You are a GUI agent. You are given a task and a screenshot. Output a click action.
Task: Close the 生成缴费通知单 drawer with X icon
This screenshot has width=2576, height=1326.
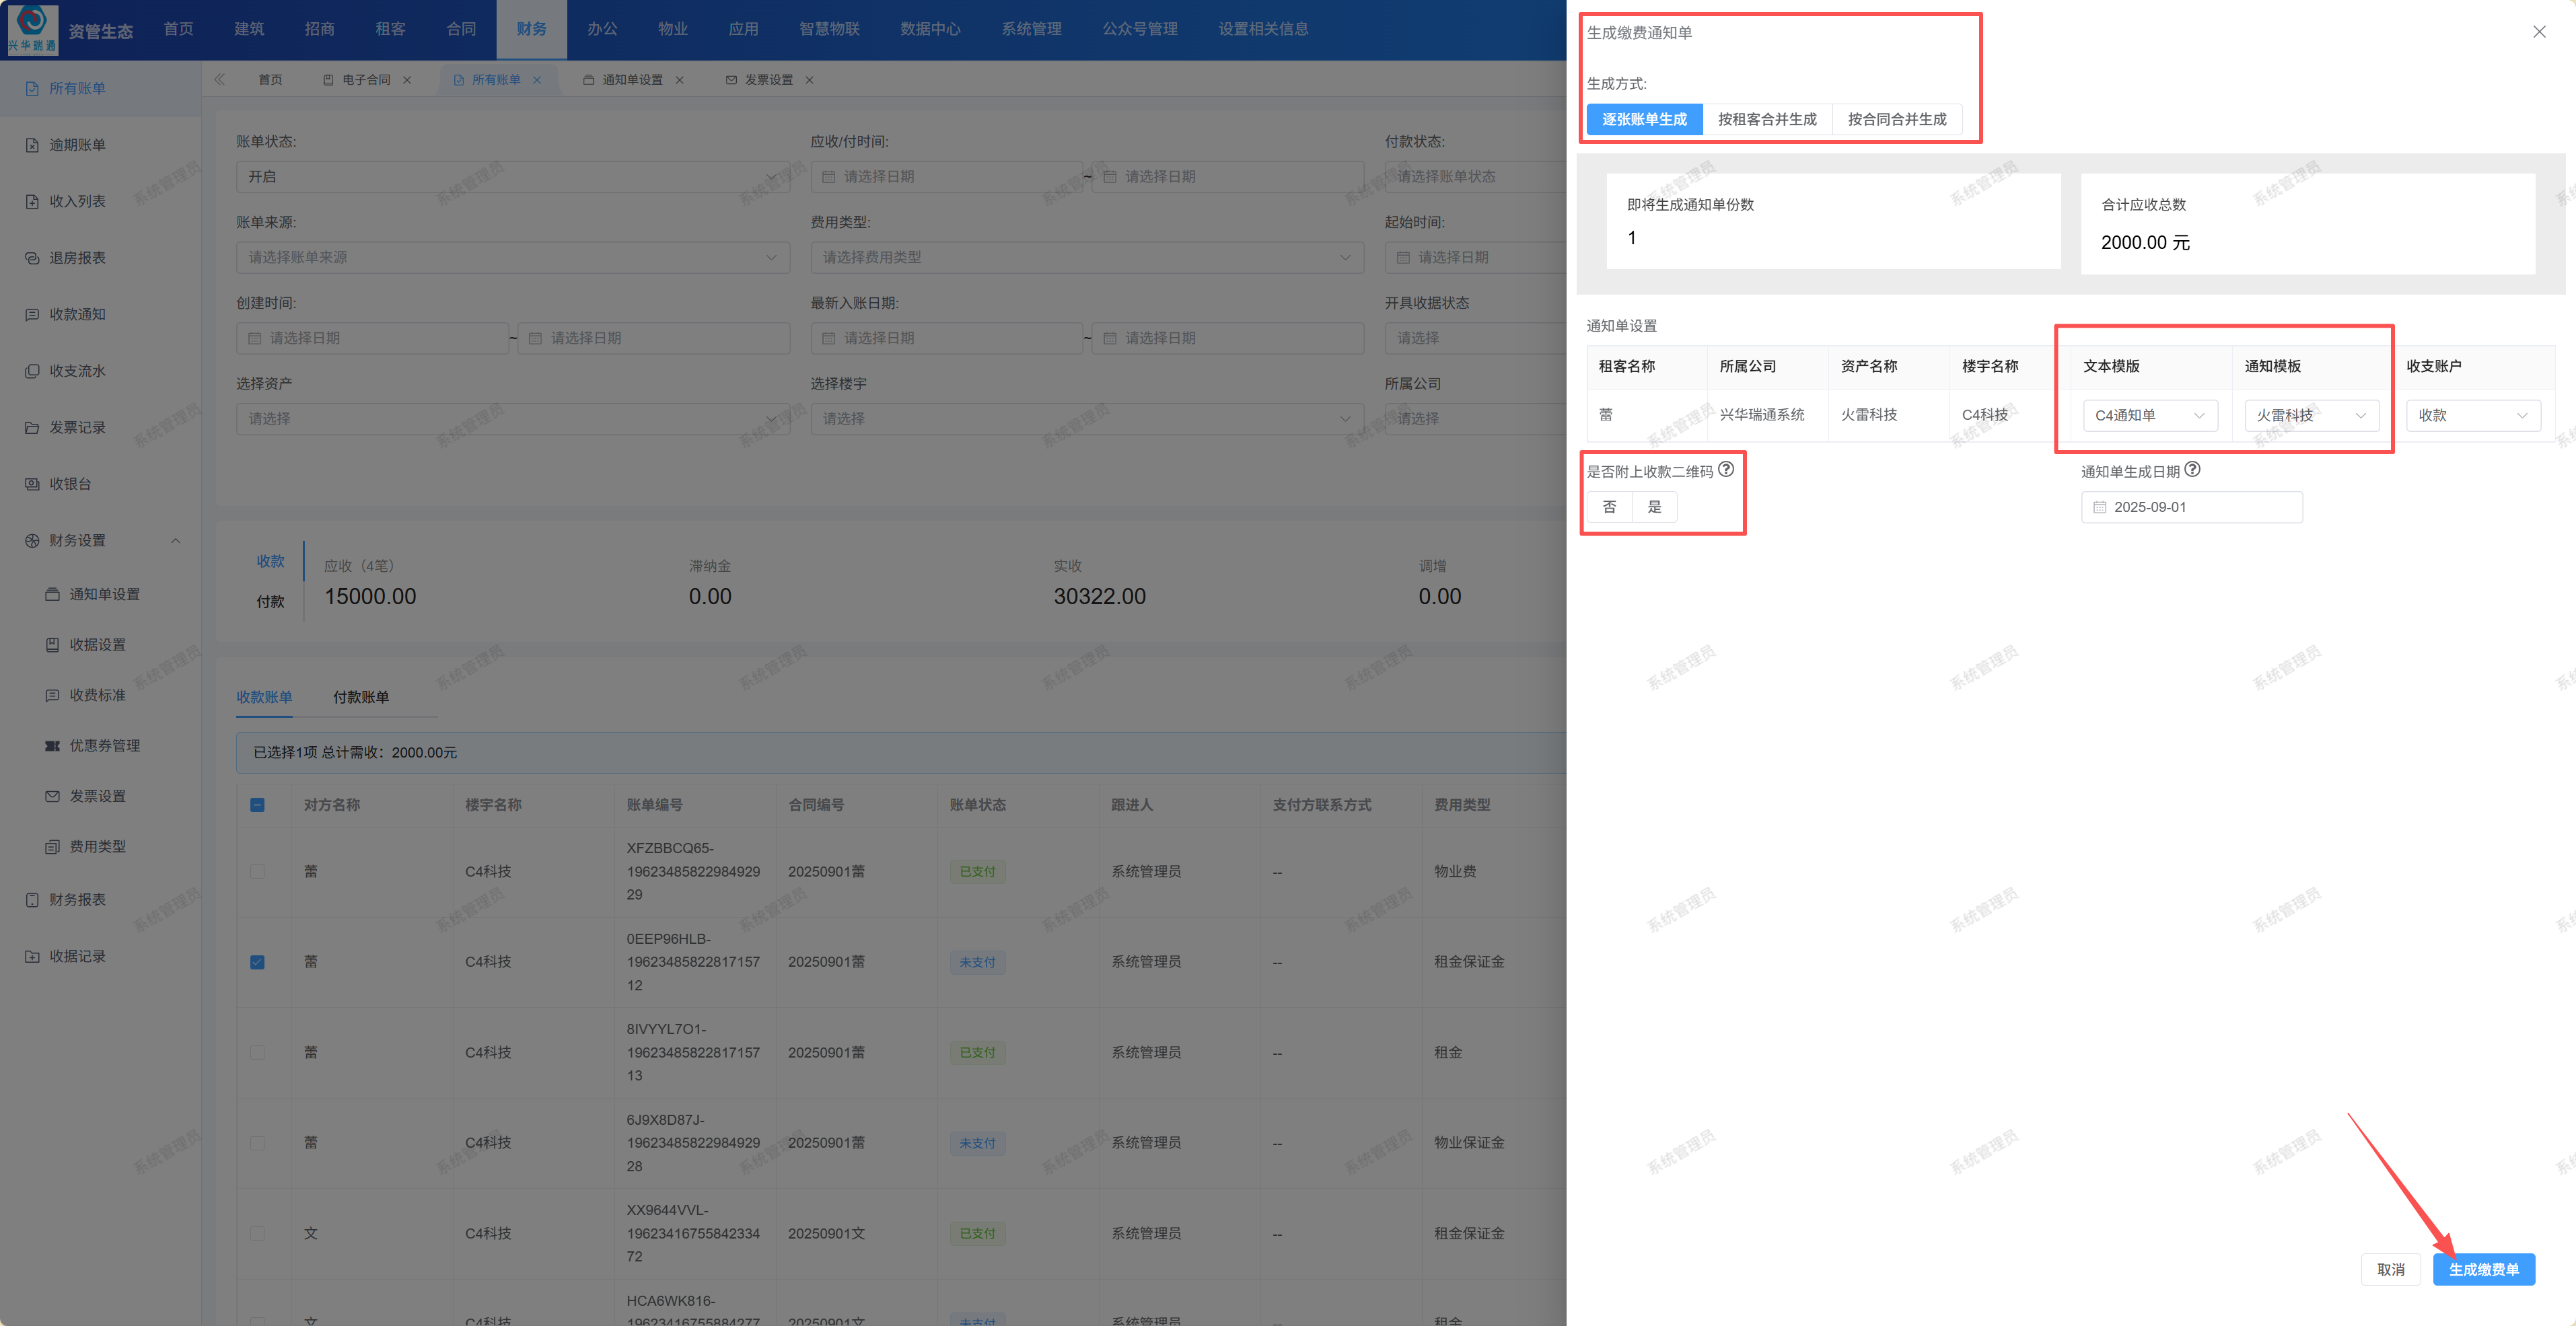(x=2538, y=32)
